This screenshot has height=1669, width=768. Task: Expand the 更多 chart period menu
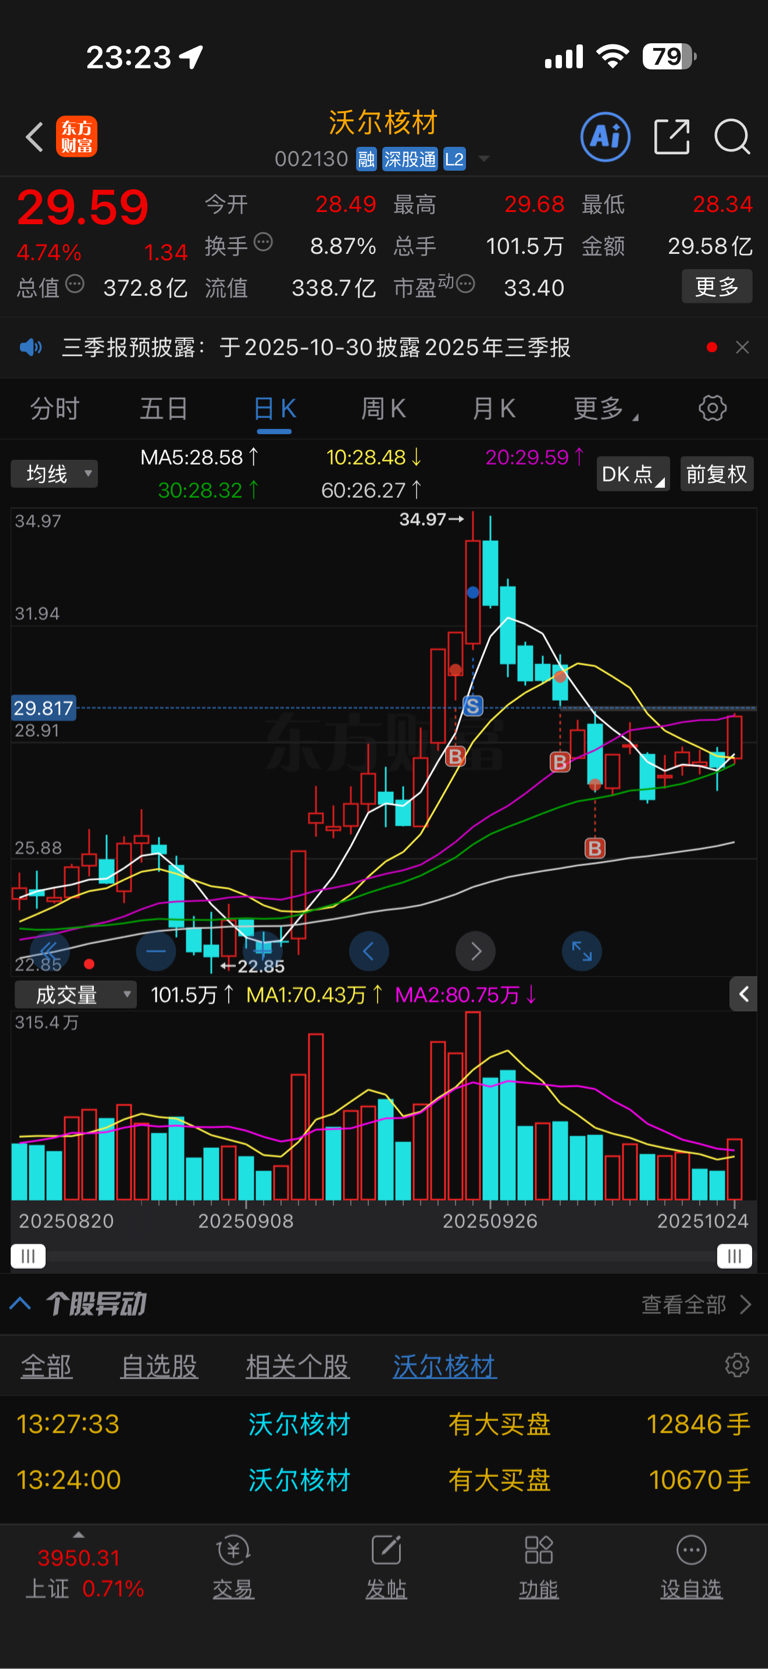[x=606, y=408]
